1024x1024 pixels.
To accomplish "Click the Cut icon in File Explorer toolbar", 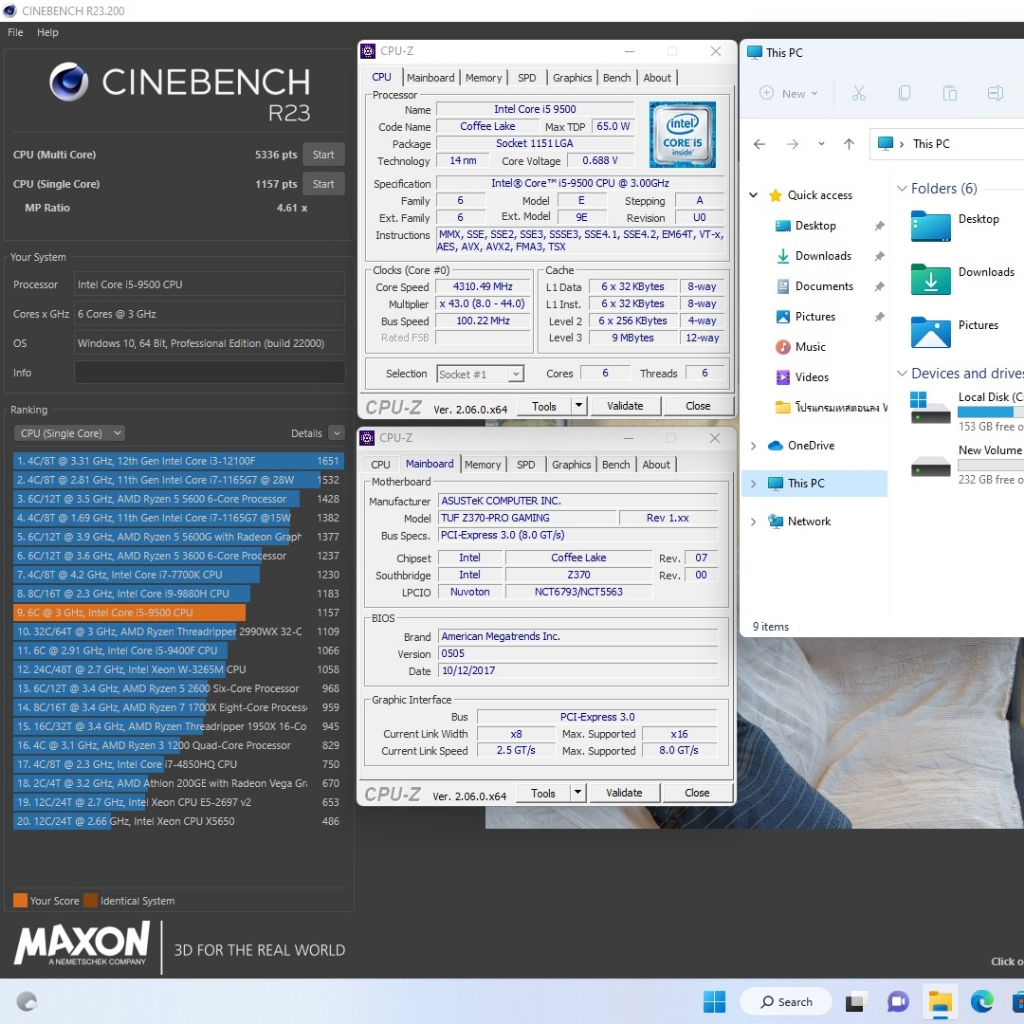I will [858, 93].
